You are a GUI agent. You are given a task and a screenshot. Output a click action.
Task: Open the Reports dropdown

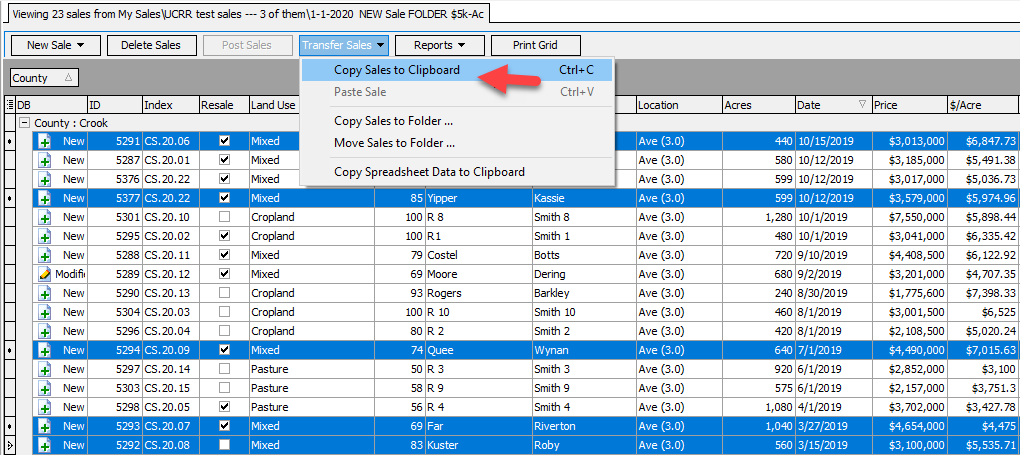tap(440, 45)
